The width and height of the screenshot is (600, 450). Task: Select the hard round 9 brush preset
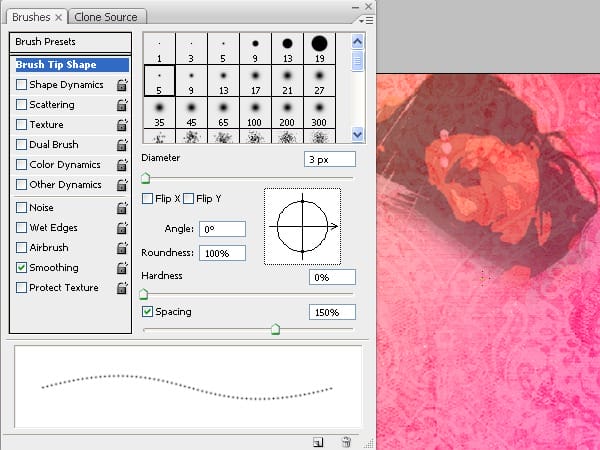(255, 49)
